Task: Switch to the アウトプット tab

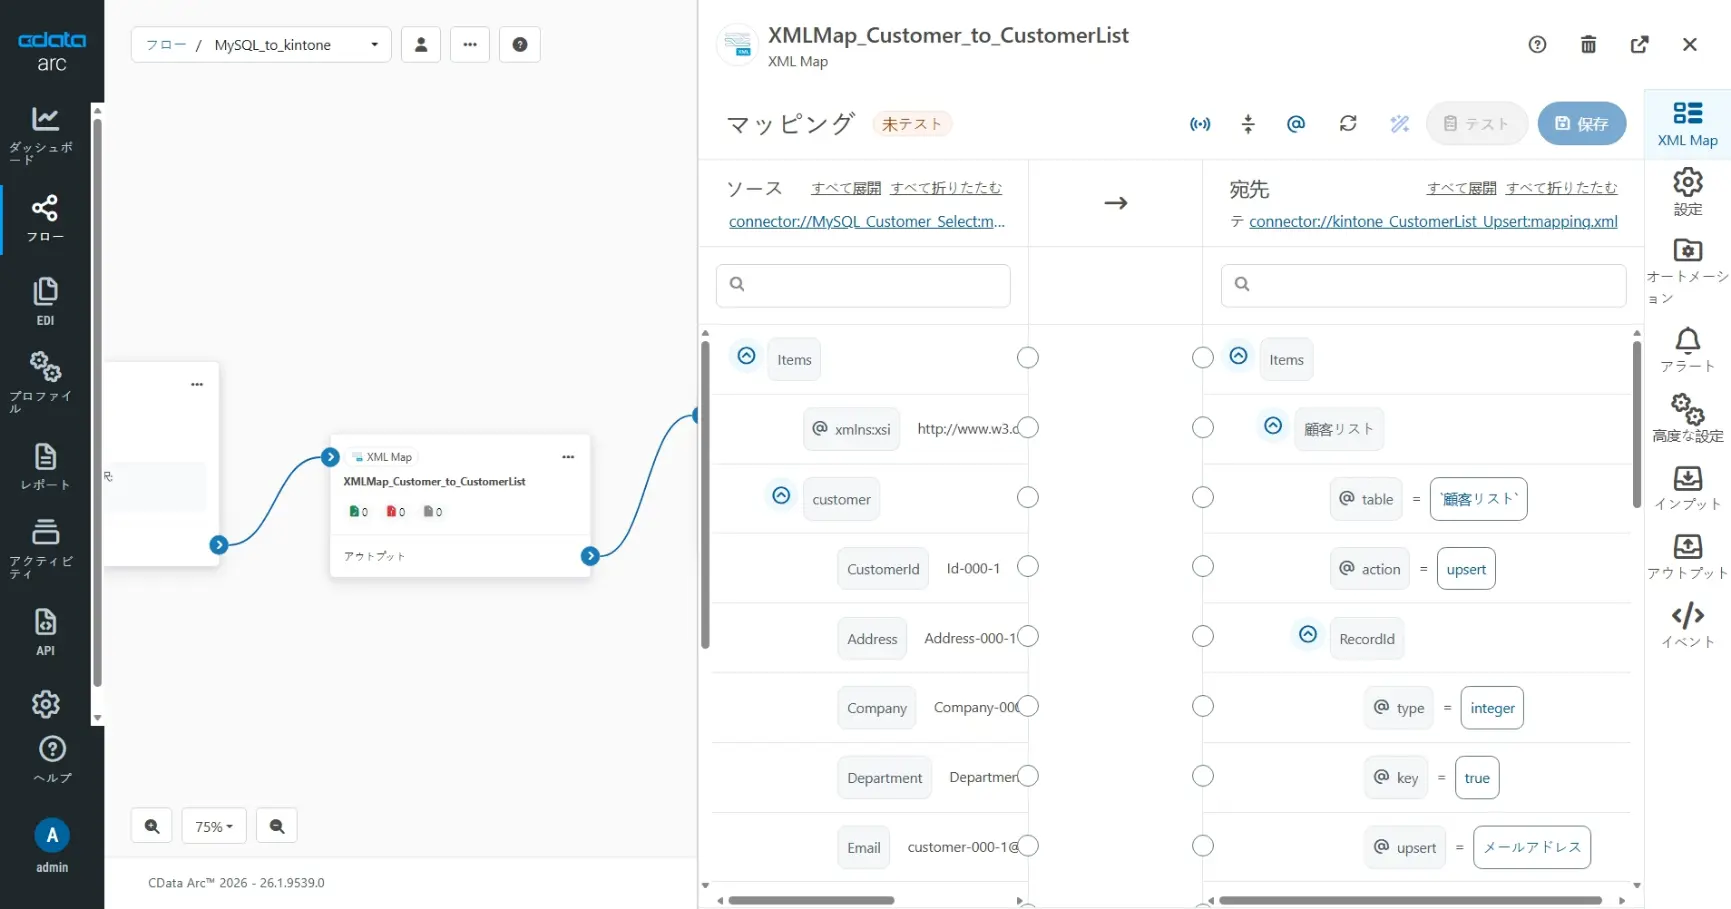Action: (x=1688, y=556)
